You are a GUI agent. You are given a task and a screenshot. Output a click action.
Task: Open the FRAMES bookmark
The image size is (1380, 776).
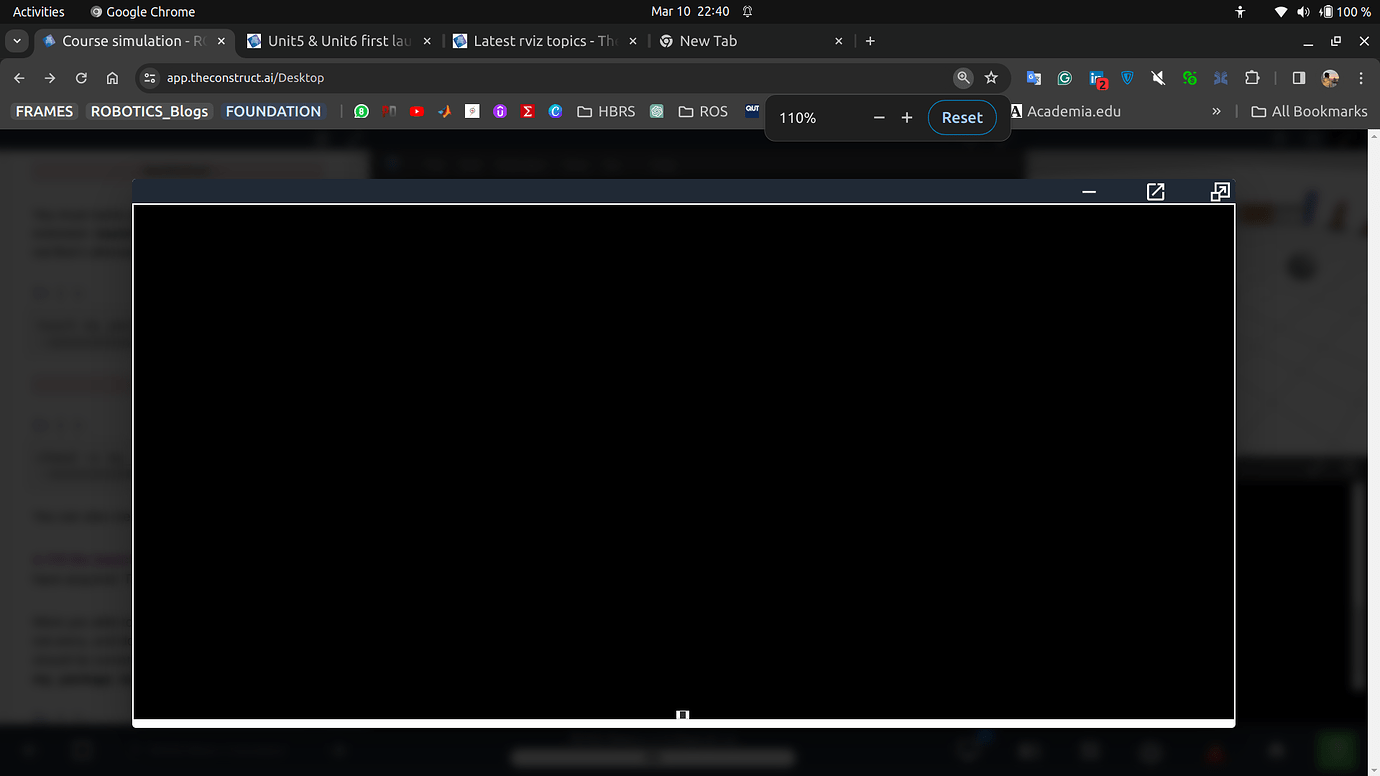click(44, 111)
